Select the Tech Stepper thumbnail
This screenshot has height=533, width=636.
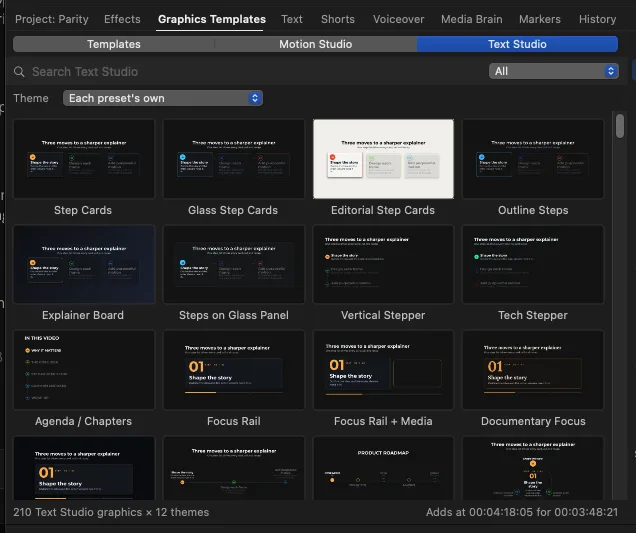[x=533, y=264]
